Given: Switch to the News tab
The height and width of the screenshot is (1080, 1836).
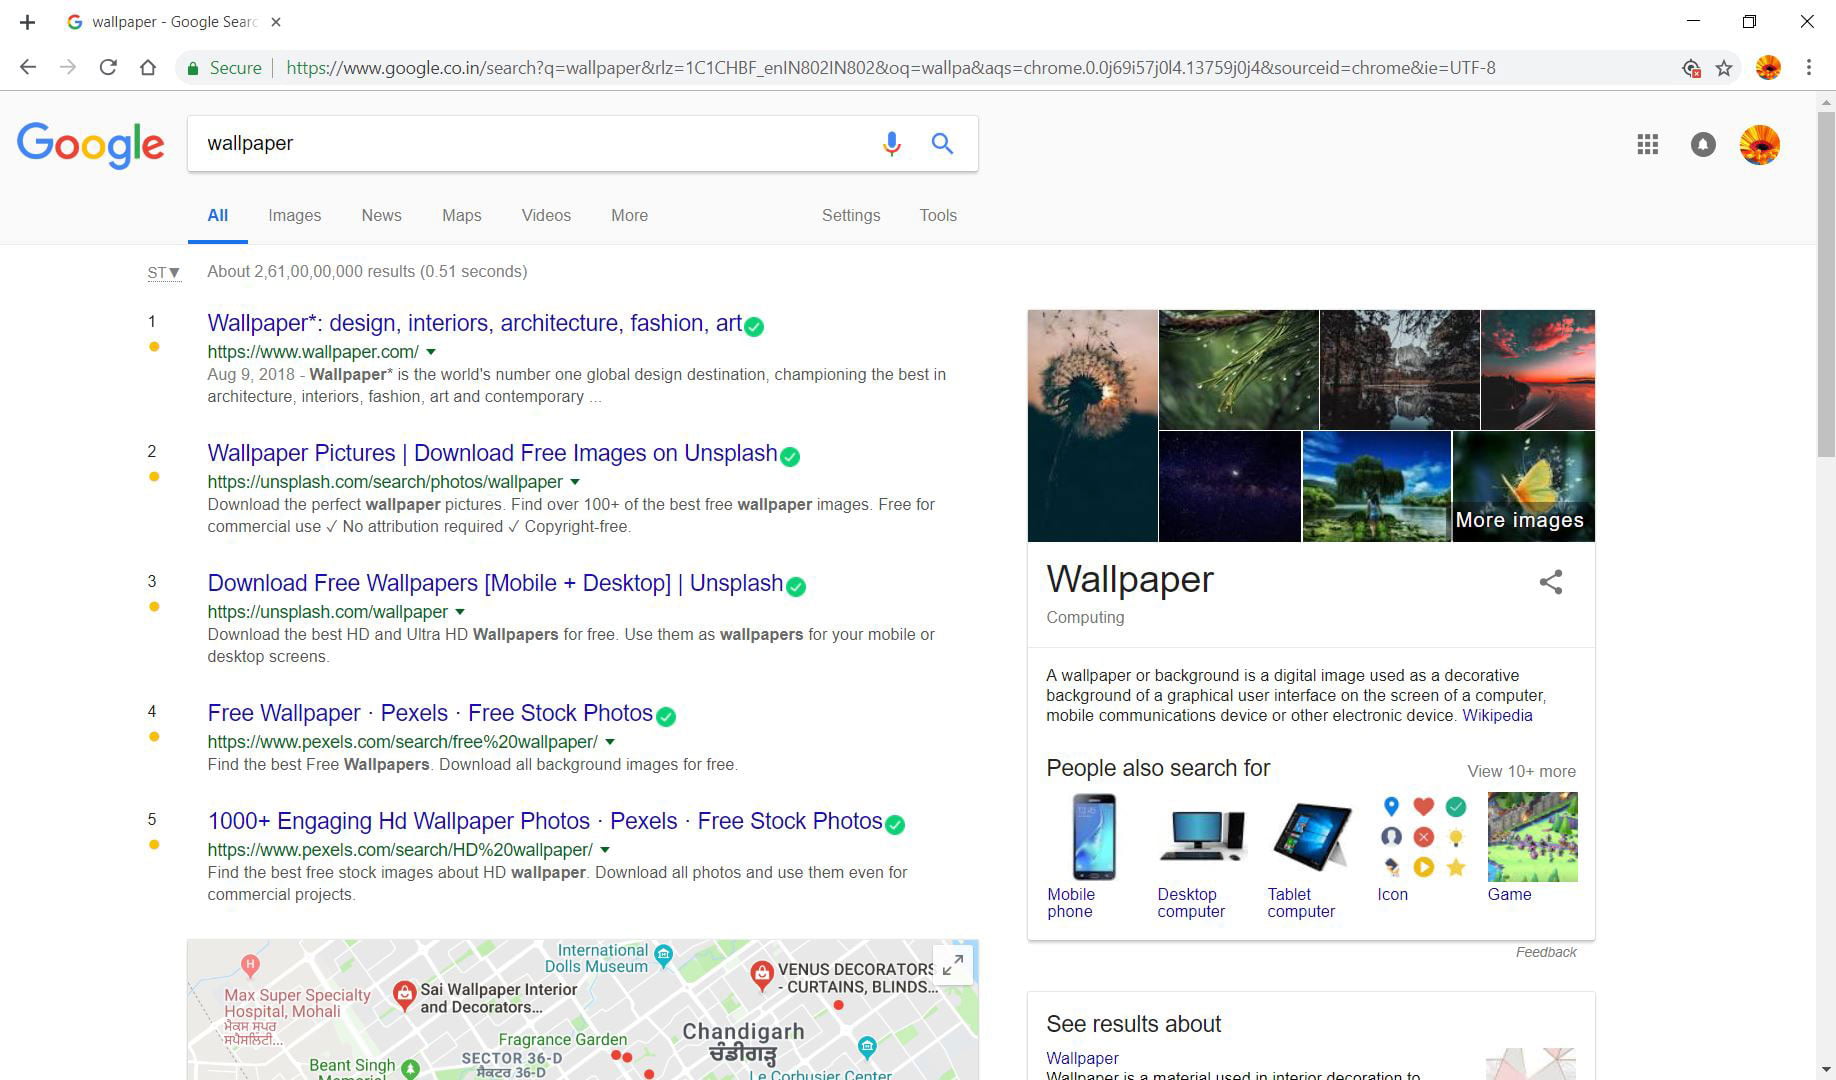Looking at the screenshot, I should click(x=382, y=216).
